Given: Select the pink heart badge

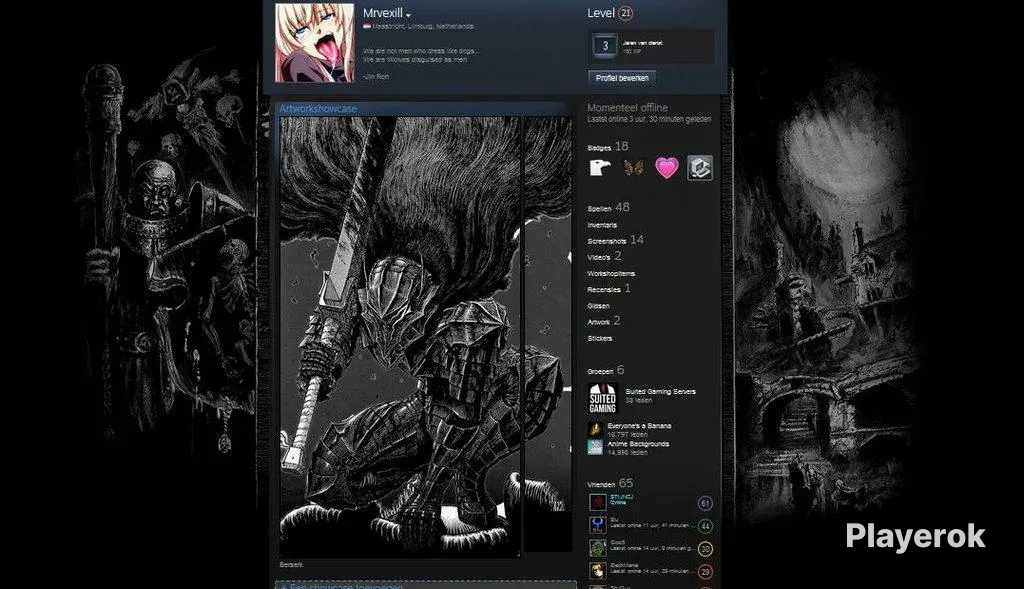Looking at the screenshot, I should [667, 167].
